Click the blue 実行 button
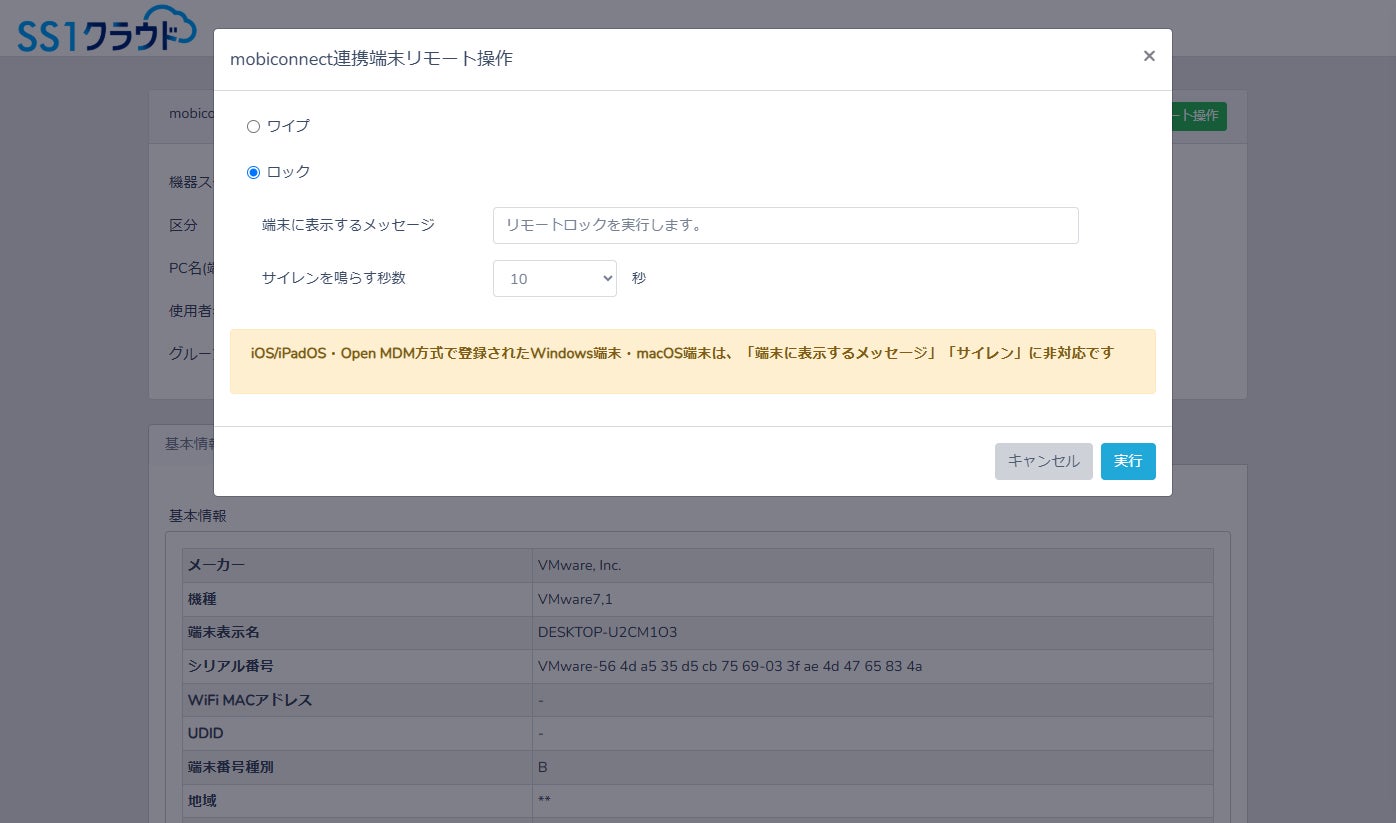1396x823 pixels. pos(1128,461)
